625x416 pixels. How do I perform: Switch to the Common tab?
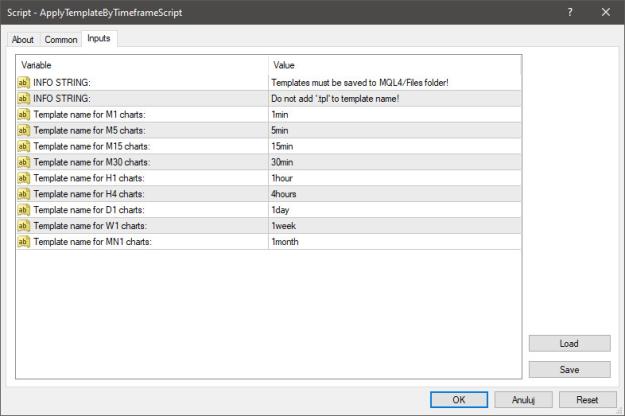point(61,39)
